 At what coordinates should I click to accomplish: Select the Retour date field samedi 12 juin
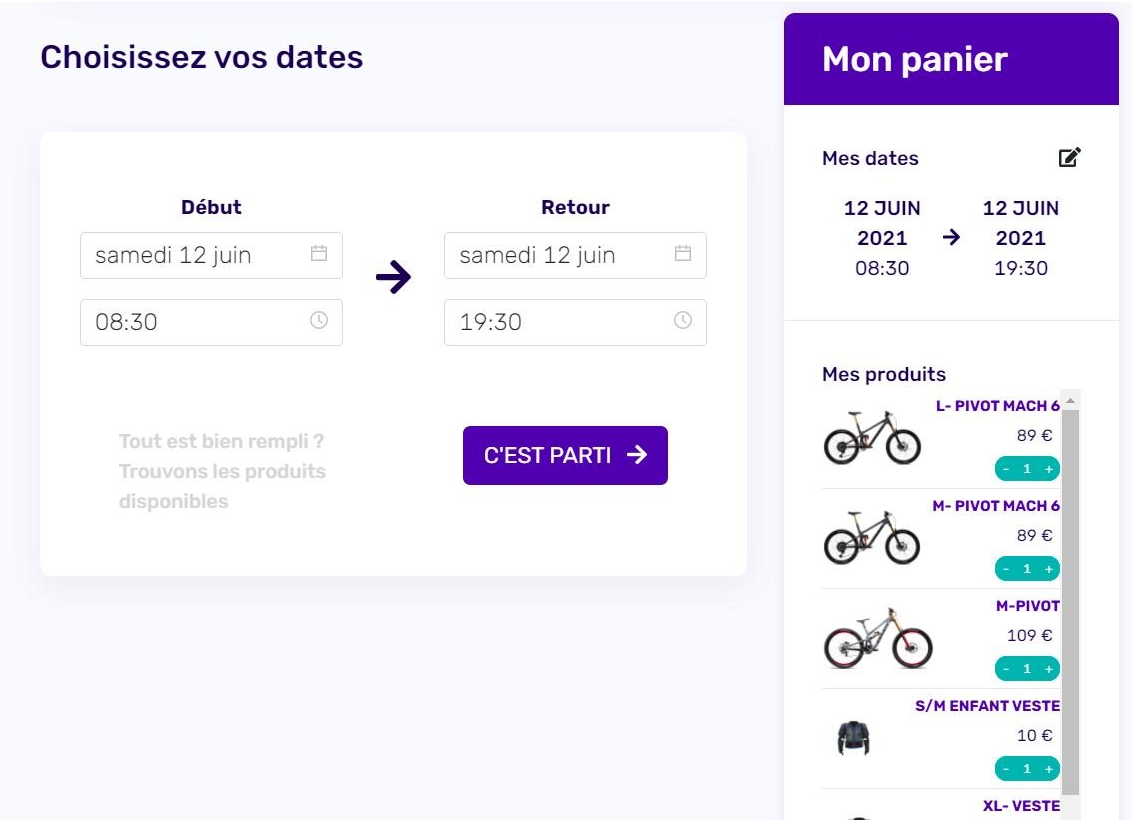coord(575,256)
